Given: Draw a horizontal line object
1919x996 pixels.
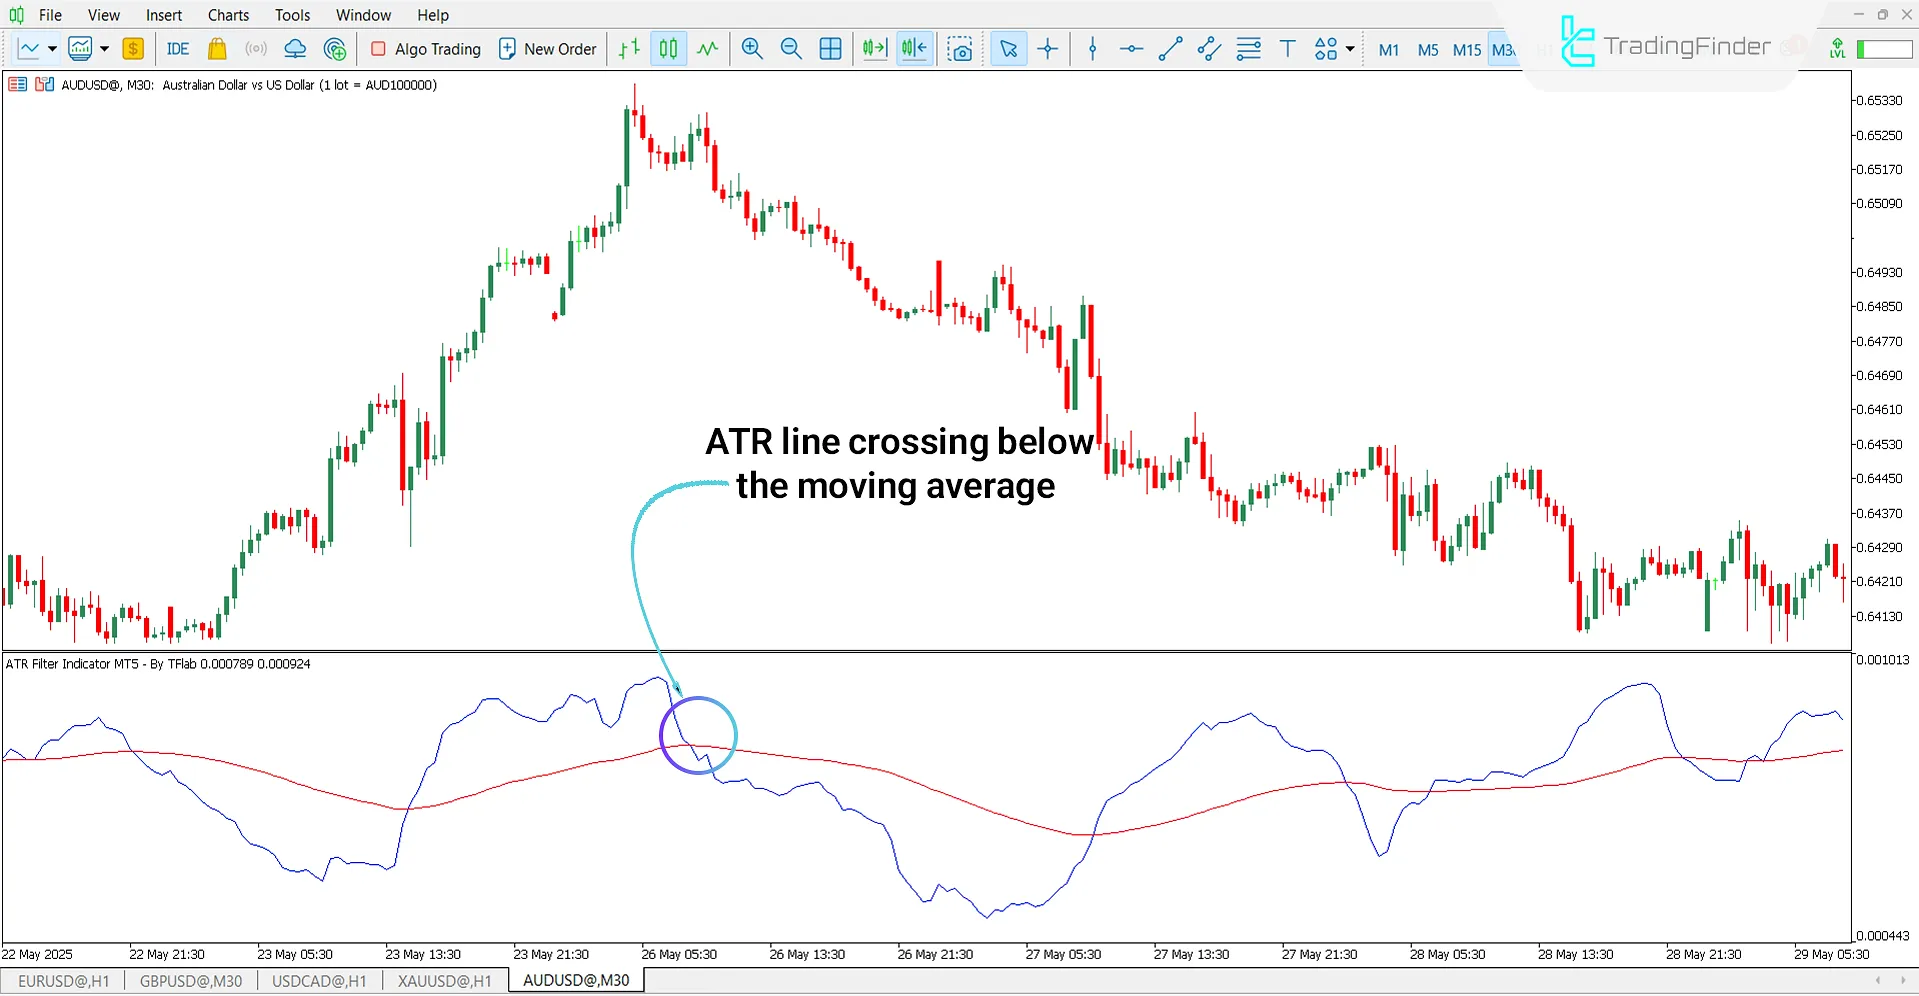Looking at the screenshot, I should click(x=1131, y=49).
